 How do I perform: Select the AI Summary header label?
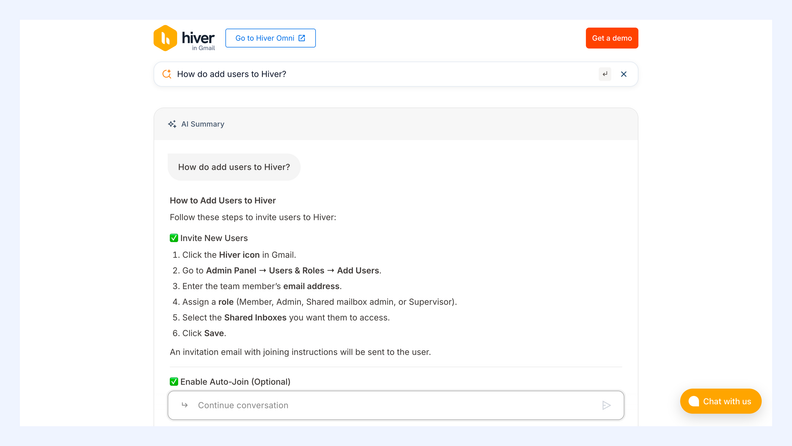pos(203,124)
